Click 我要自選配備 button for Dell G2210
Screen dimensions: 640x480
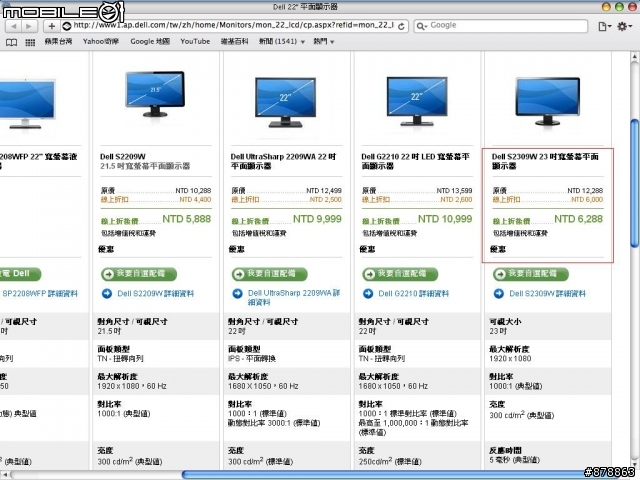click(x=400, y=274)
